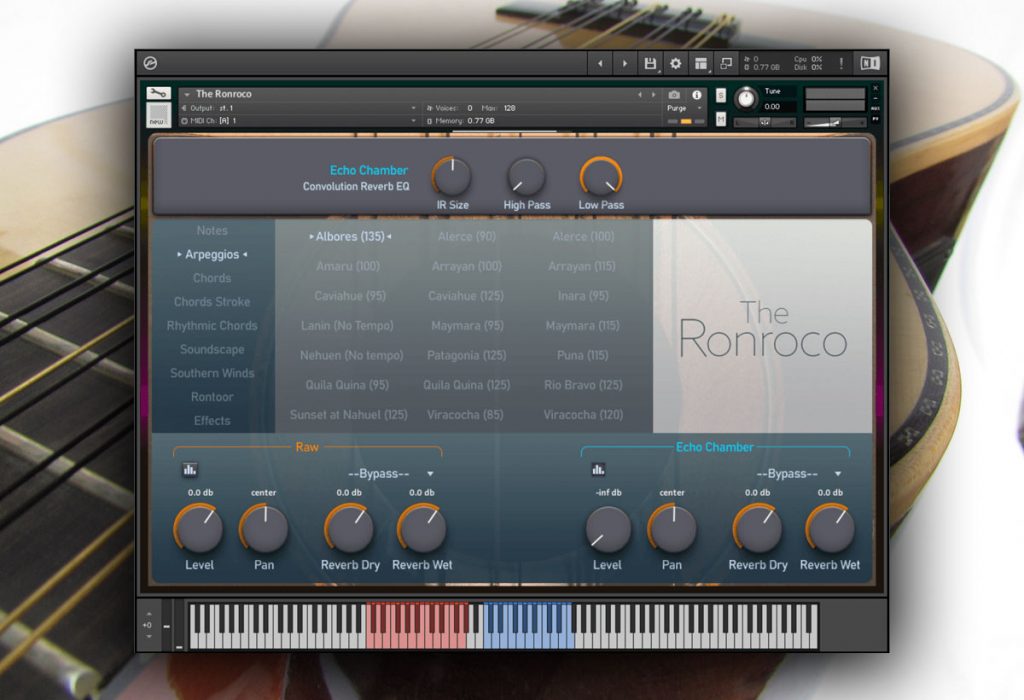The width and height of the screenshot is (1024, 700).
Task: Open the save floppy-disk menu
Action: click(650, 63)
